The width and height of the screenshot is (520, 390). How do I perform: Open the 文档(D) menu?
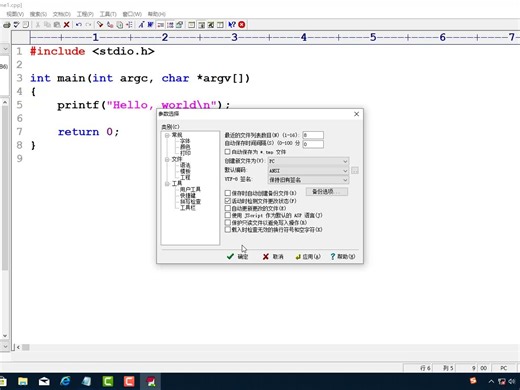click(x=62, y=14)
